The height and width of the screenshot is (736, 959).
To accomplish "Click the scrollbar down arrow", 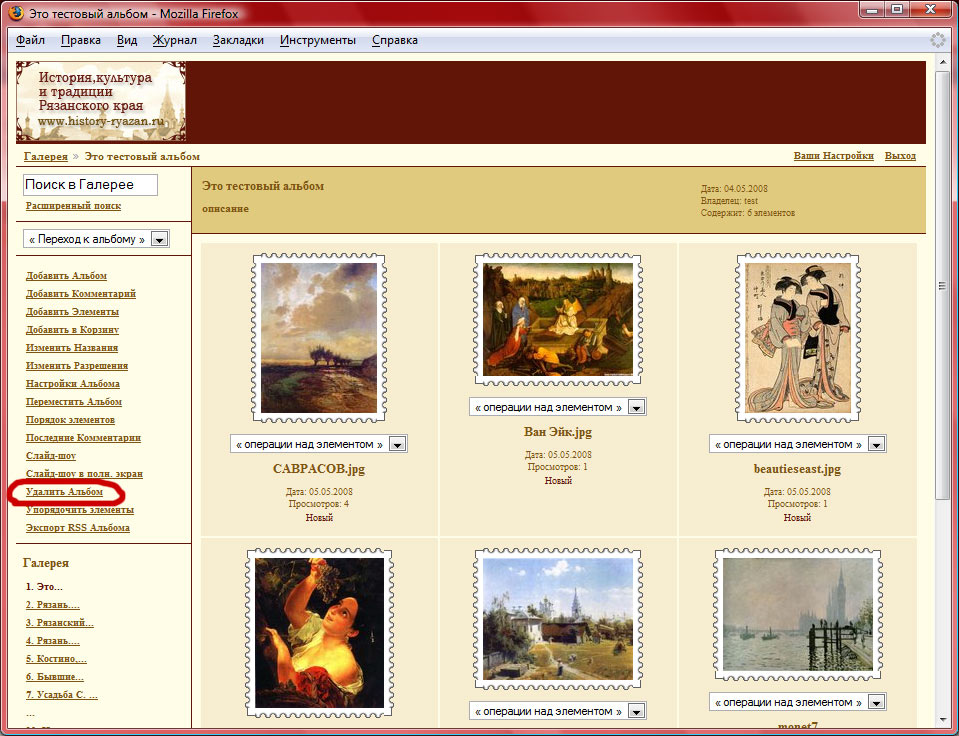I will click(942, 721).
